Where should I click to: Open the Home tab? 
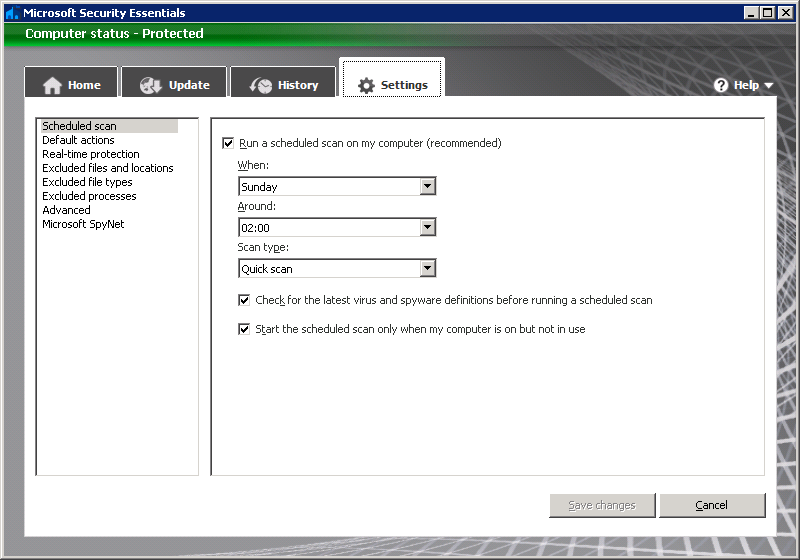click(x=71, y=82)
